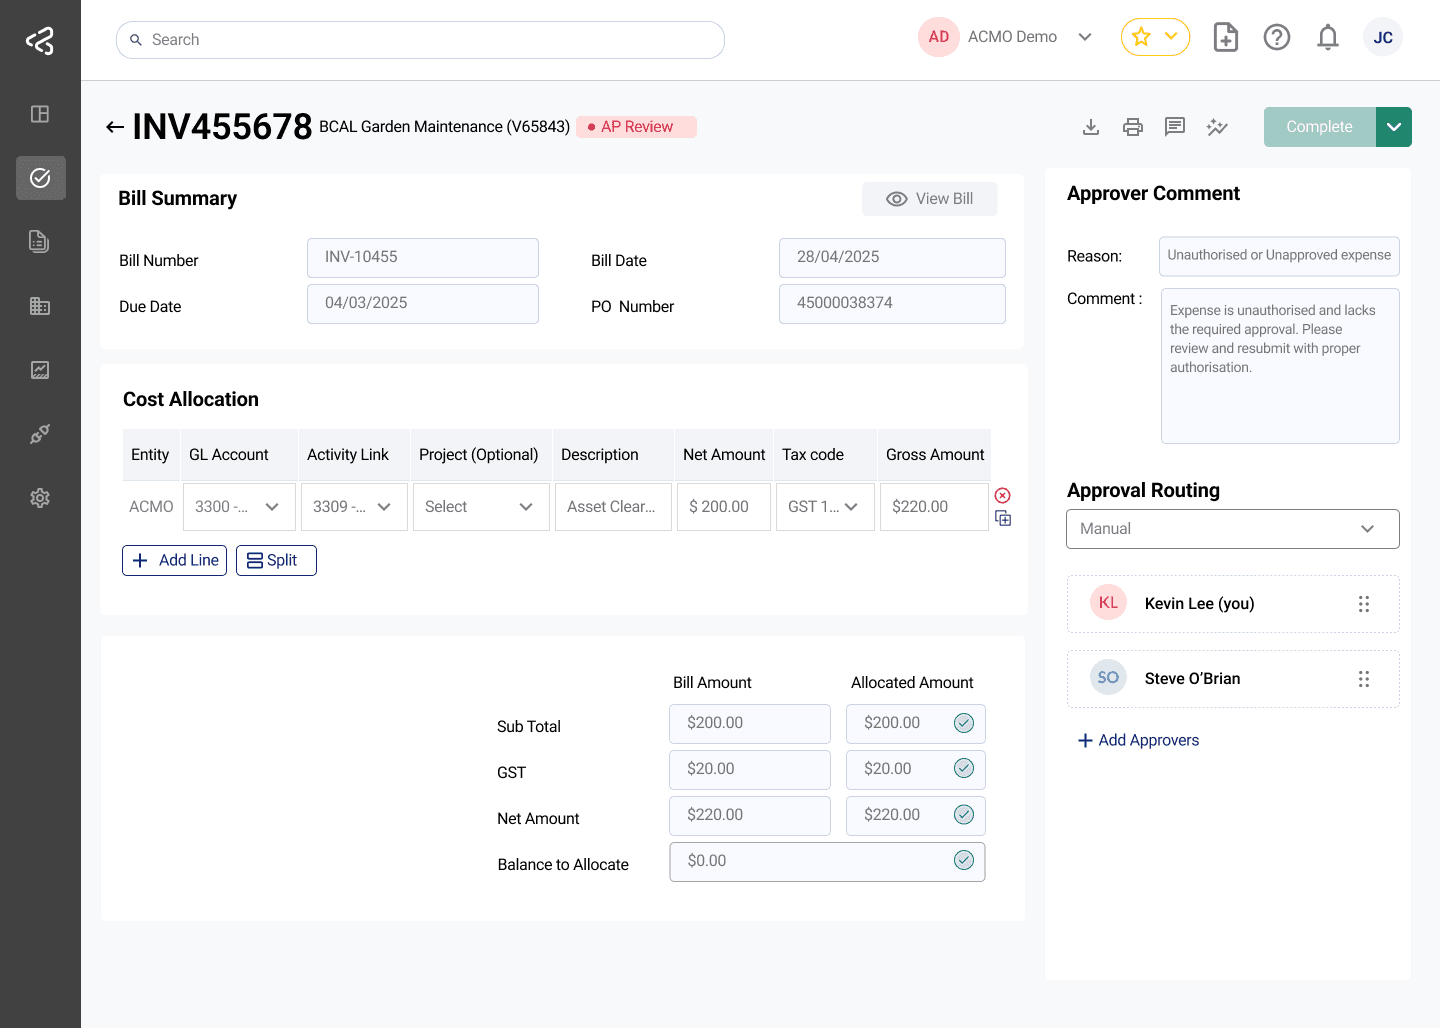Screen dimensions: 1440x1028
Task: Click the notification bell icon
Action: (x=1327, y=38)
